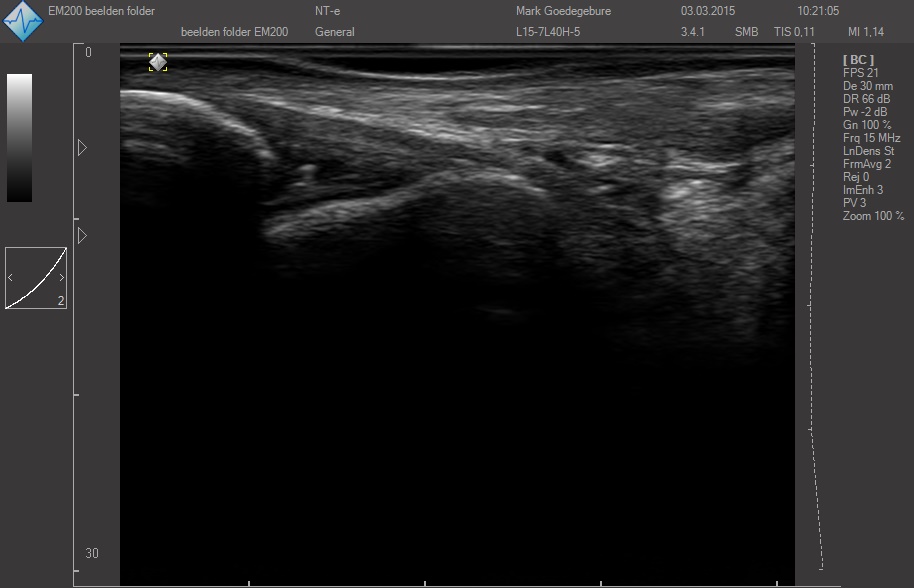
Task: Click the DR 66 dB dynamic range
Action: tap(866, 99)
